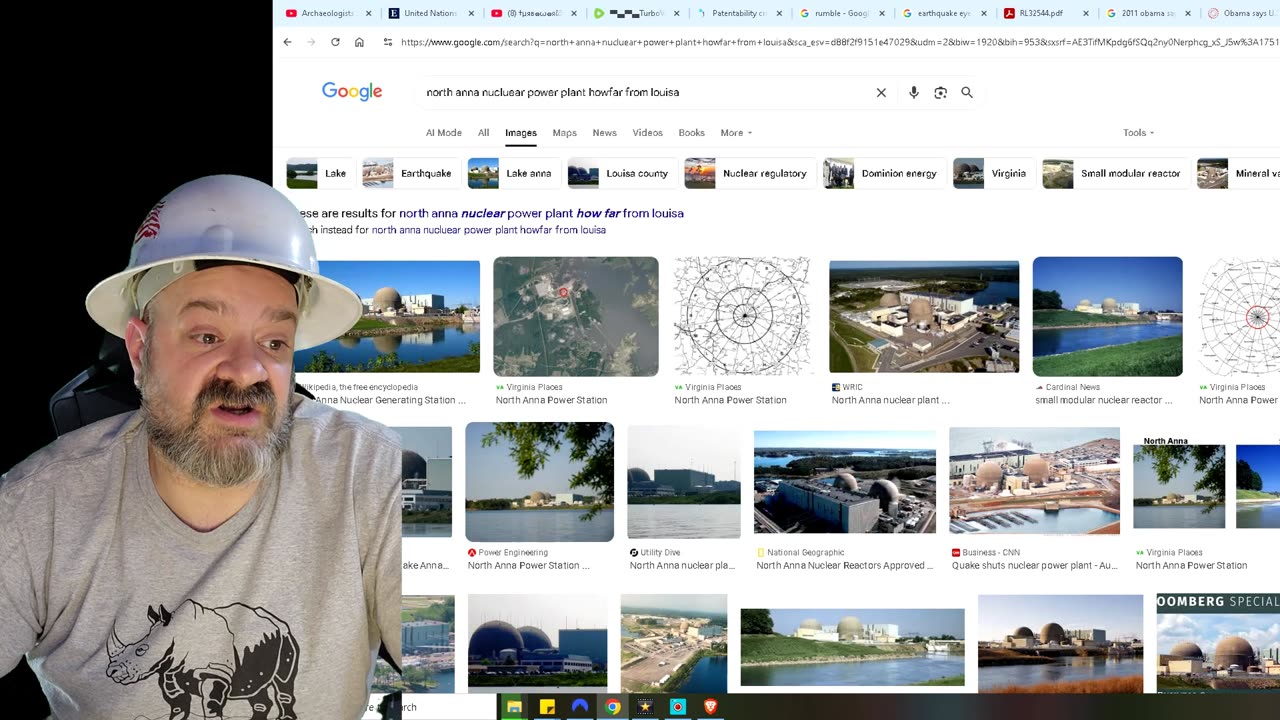
Task: Submit search with magnifier icon
Action: (x=967, y=92)
